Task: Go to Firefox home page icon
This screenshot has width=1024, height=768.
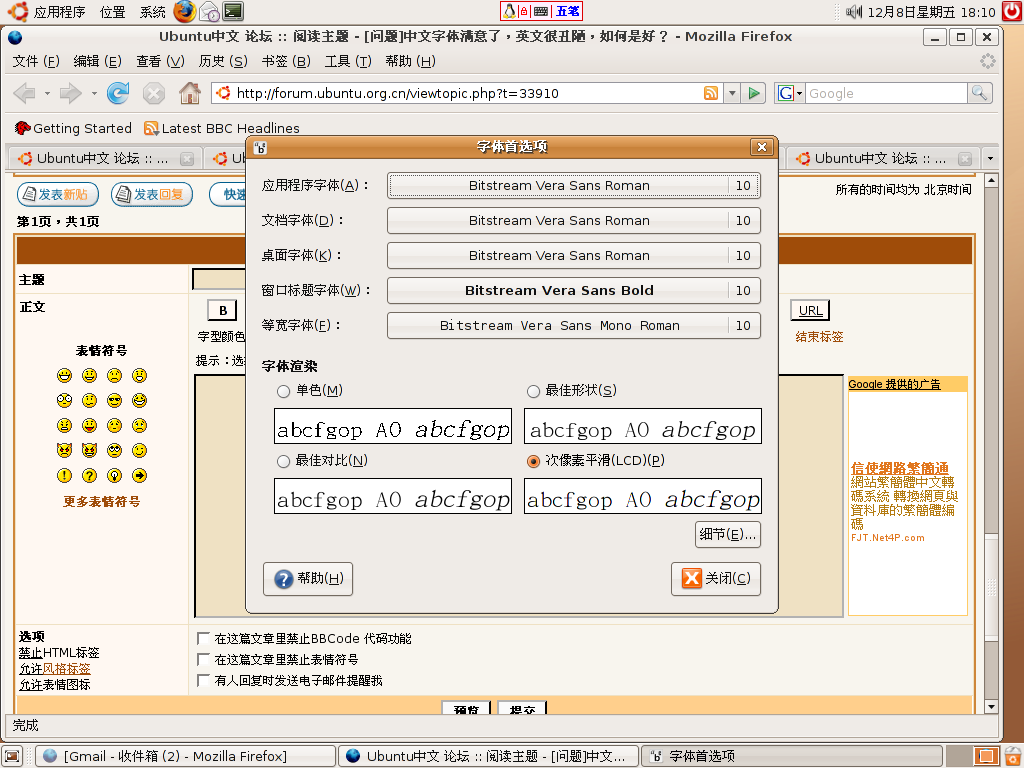Action: (190, 93)
